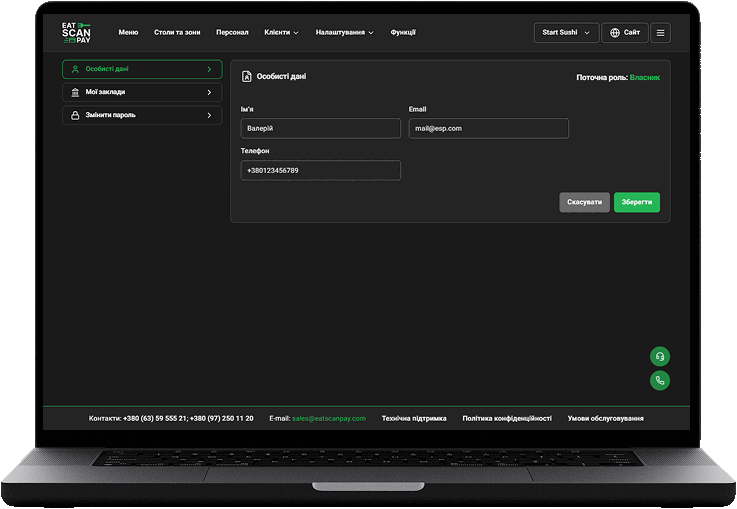Click the Ім'я input field
This screenshot has height=509, width=737.
(321, 129)
